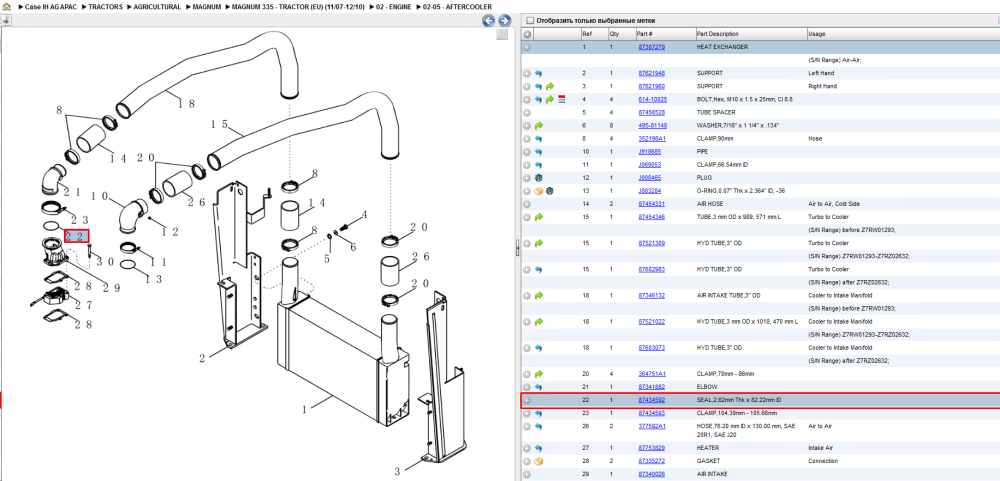Toggle the 'Отобразить только выбранные метки' checkbox
This screenshot has height=481, width=1000.
click(x=529, y=20)
